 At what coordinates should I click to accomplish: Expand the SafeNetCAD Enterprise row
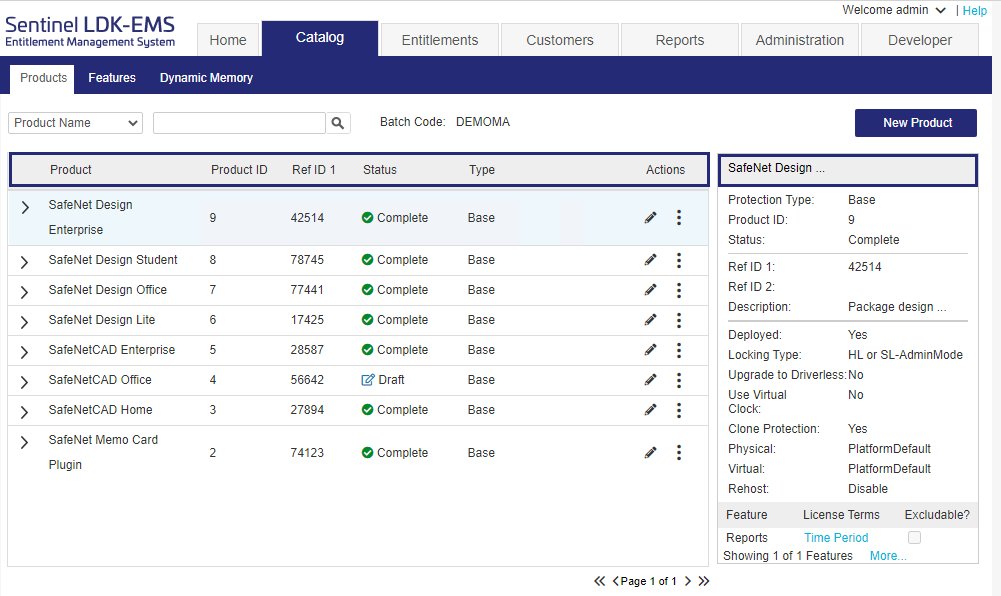click(x=25, y=351)
